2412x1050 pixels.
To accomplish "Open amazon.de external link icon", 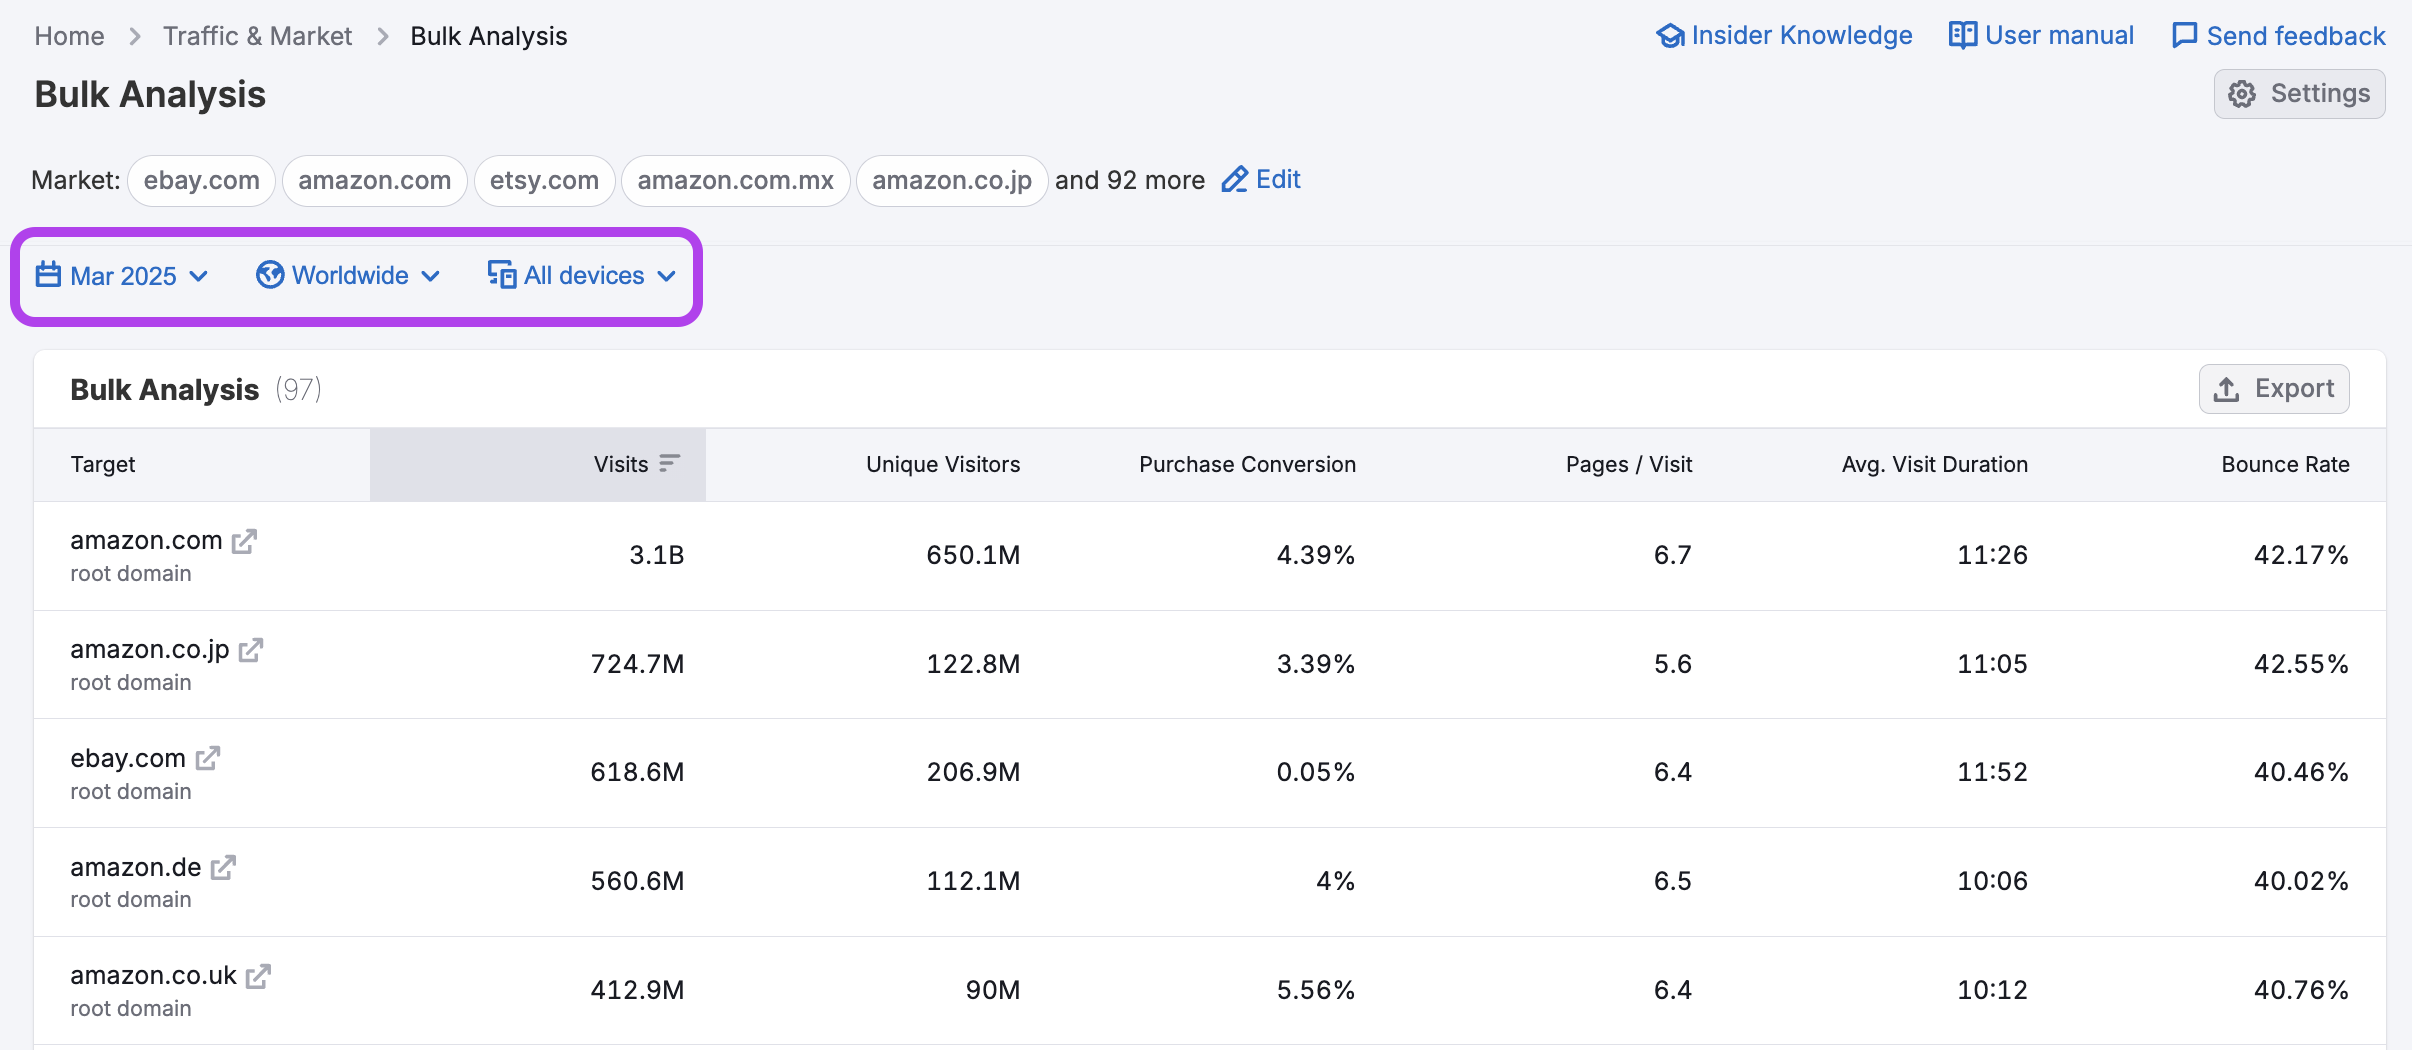I will (223, 868).
